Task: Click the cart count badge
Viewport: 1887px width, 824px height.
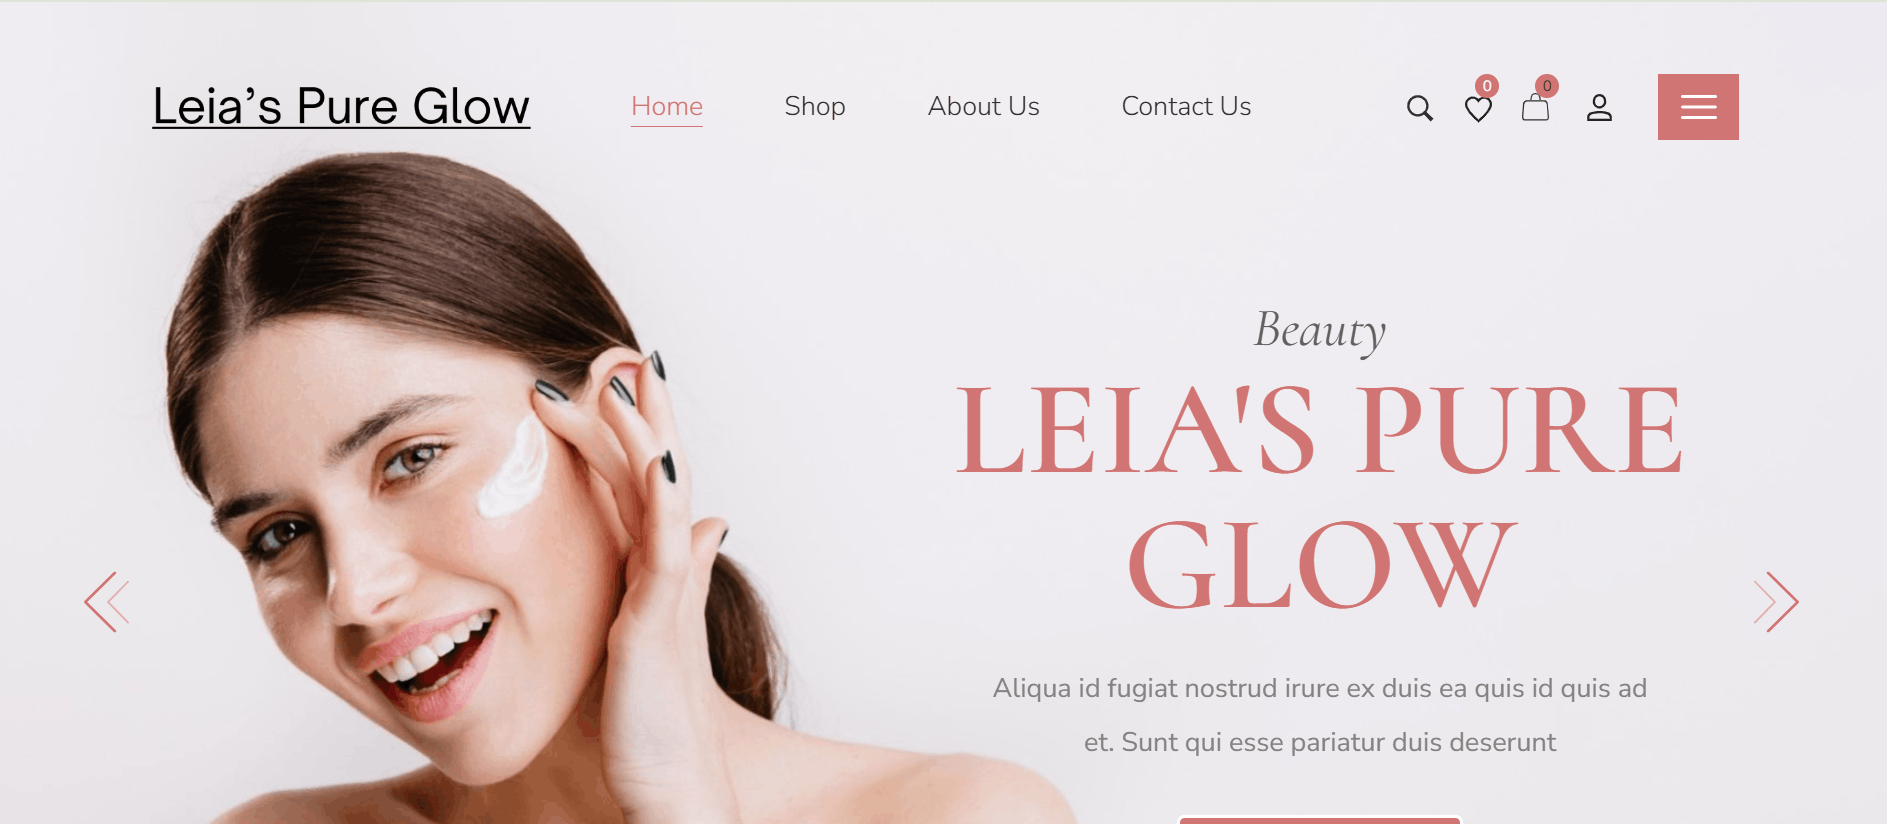Action: tap(1547, 86)
